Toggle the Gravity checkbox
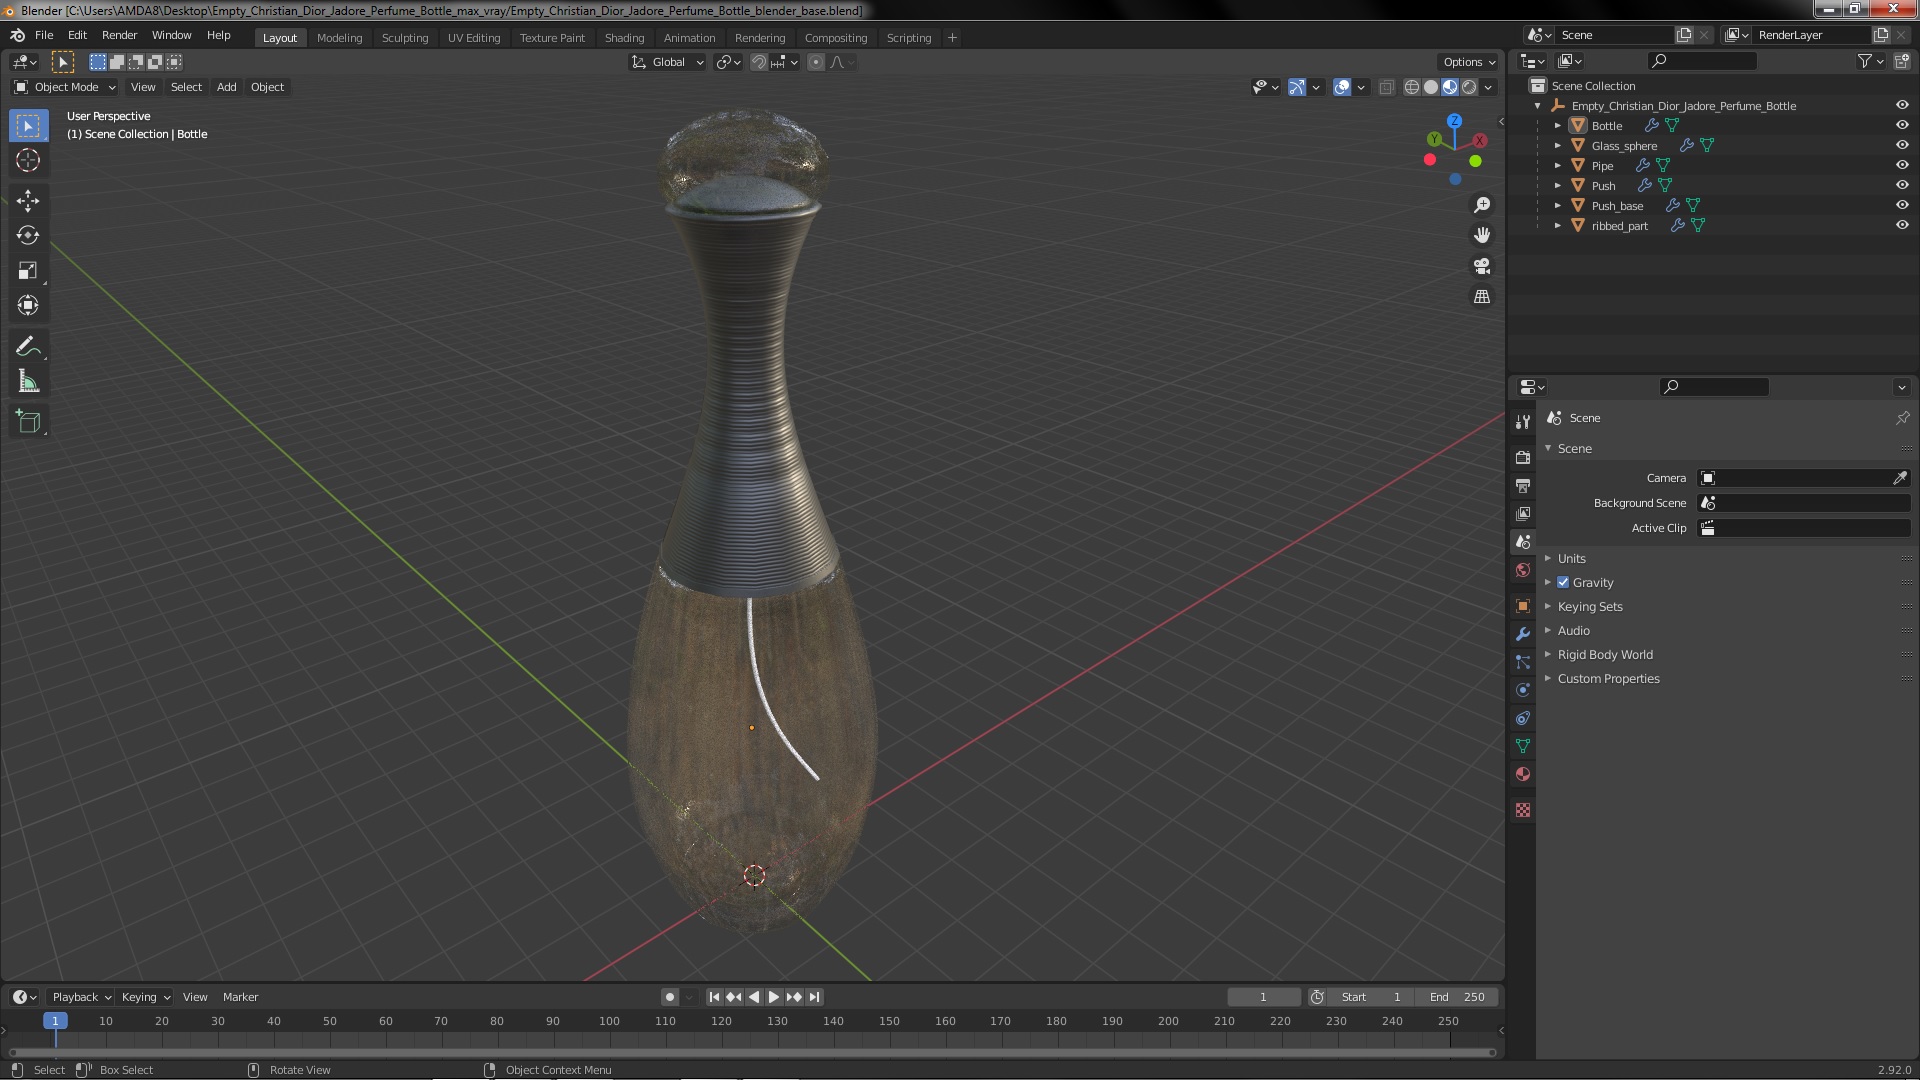Viewport: 1920px width, 1080px height. 1563,582
